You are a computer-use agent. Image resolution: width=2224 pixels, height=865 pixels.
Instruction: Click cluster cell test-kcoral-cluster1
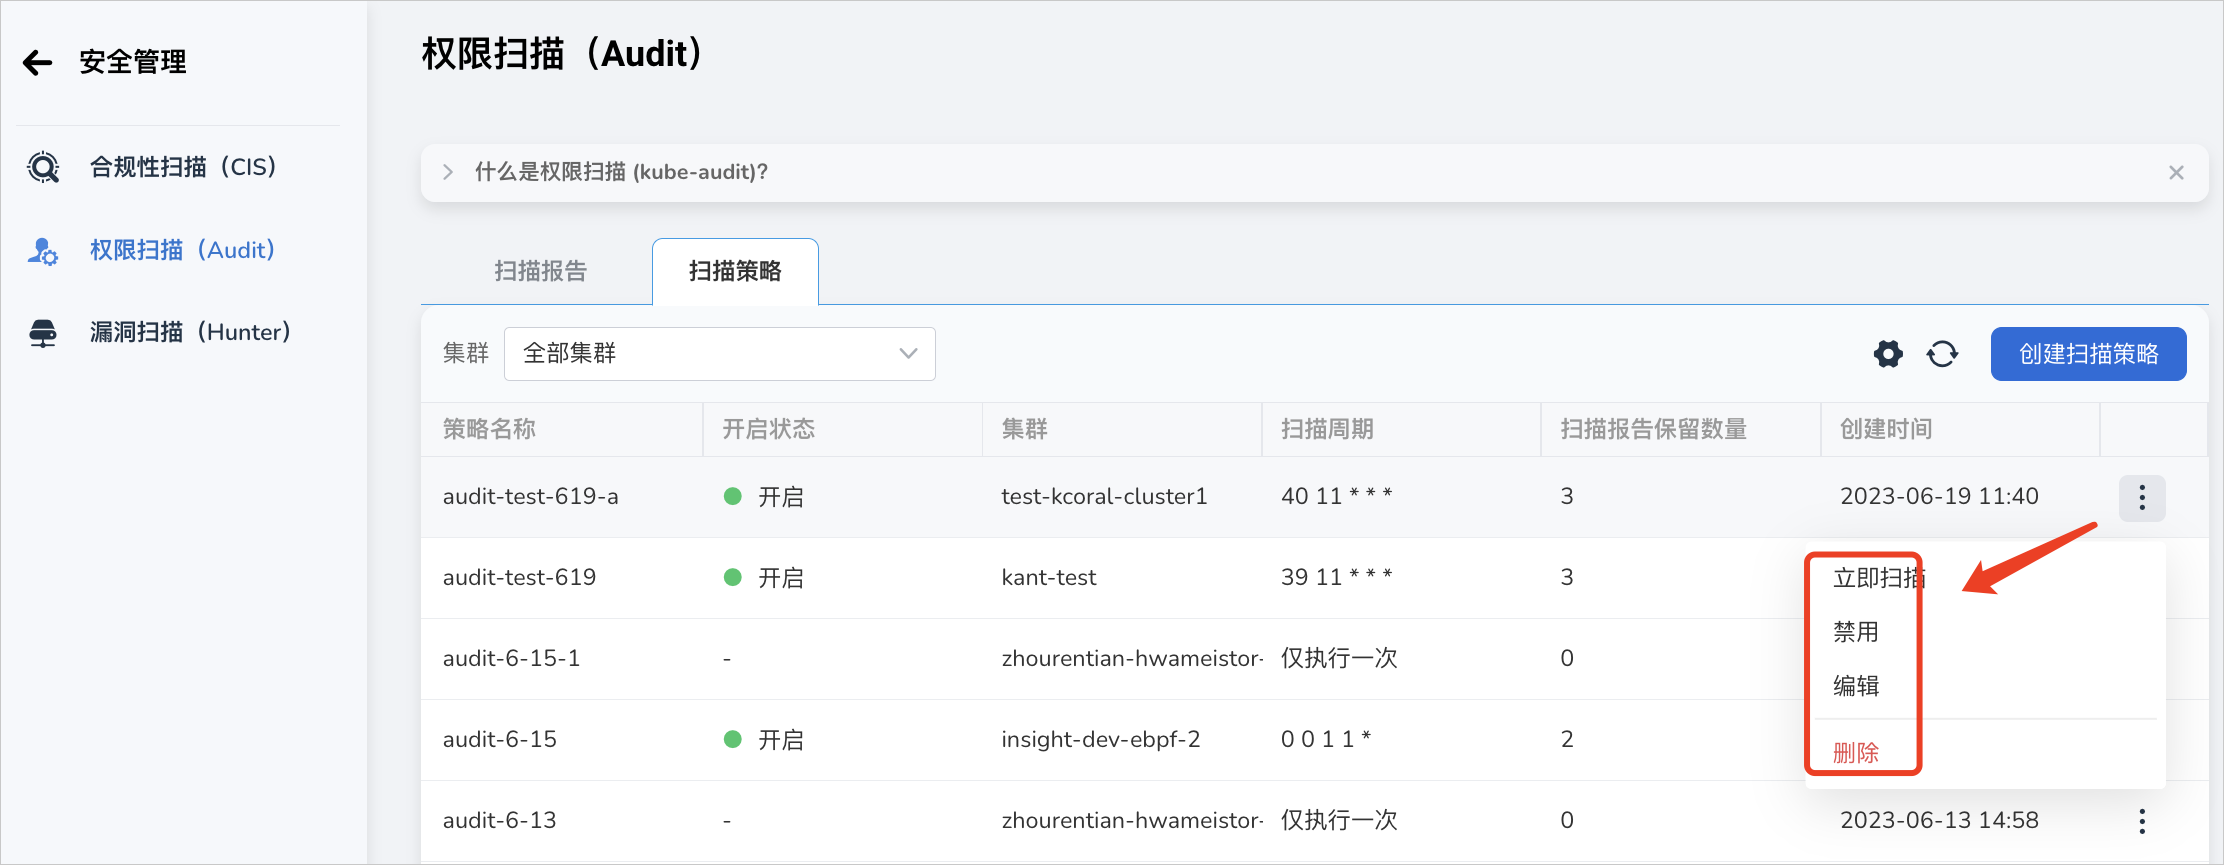coord(1104,496)
